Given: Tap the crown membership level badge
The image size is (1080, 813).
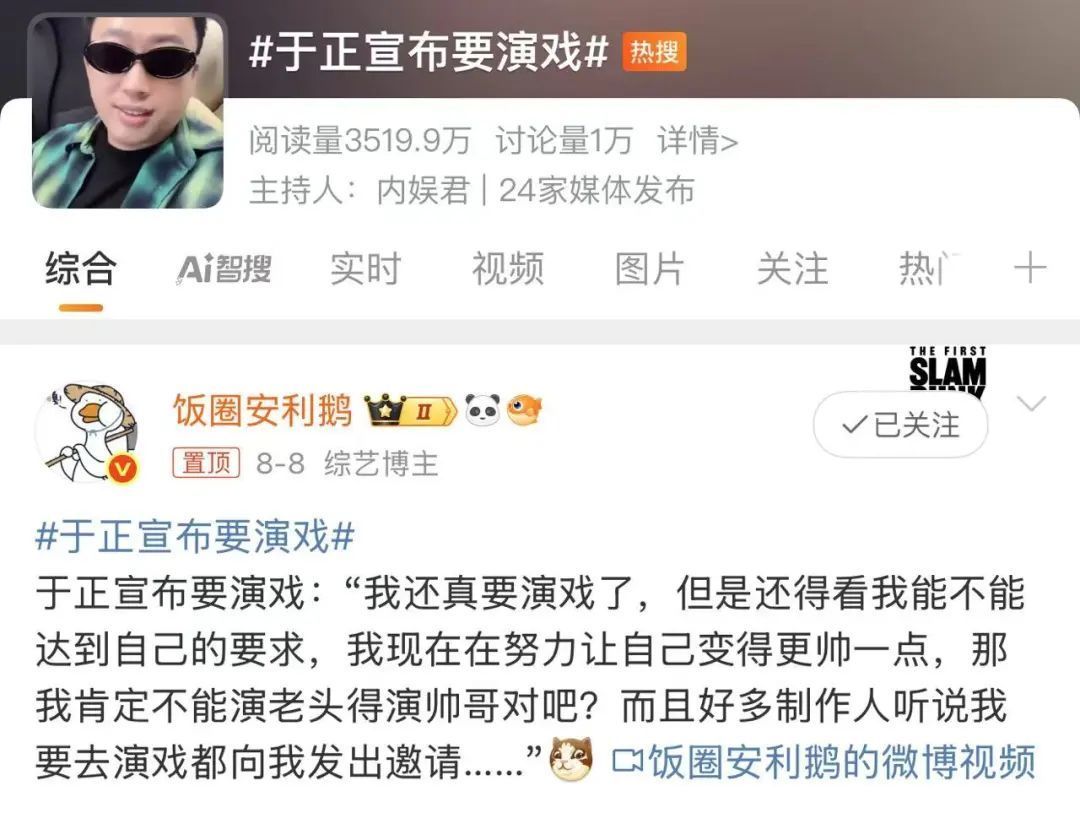Looking at the screenshot, I should click(411, 411).
